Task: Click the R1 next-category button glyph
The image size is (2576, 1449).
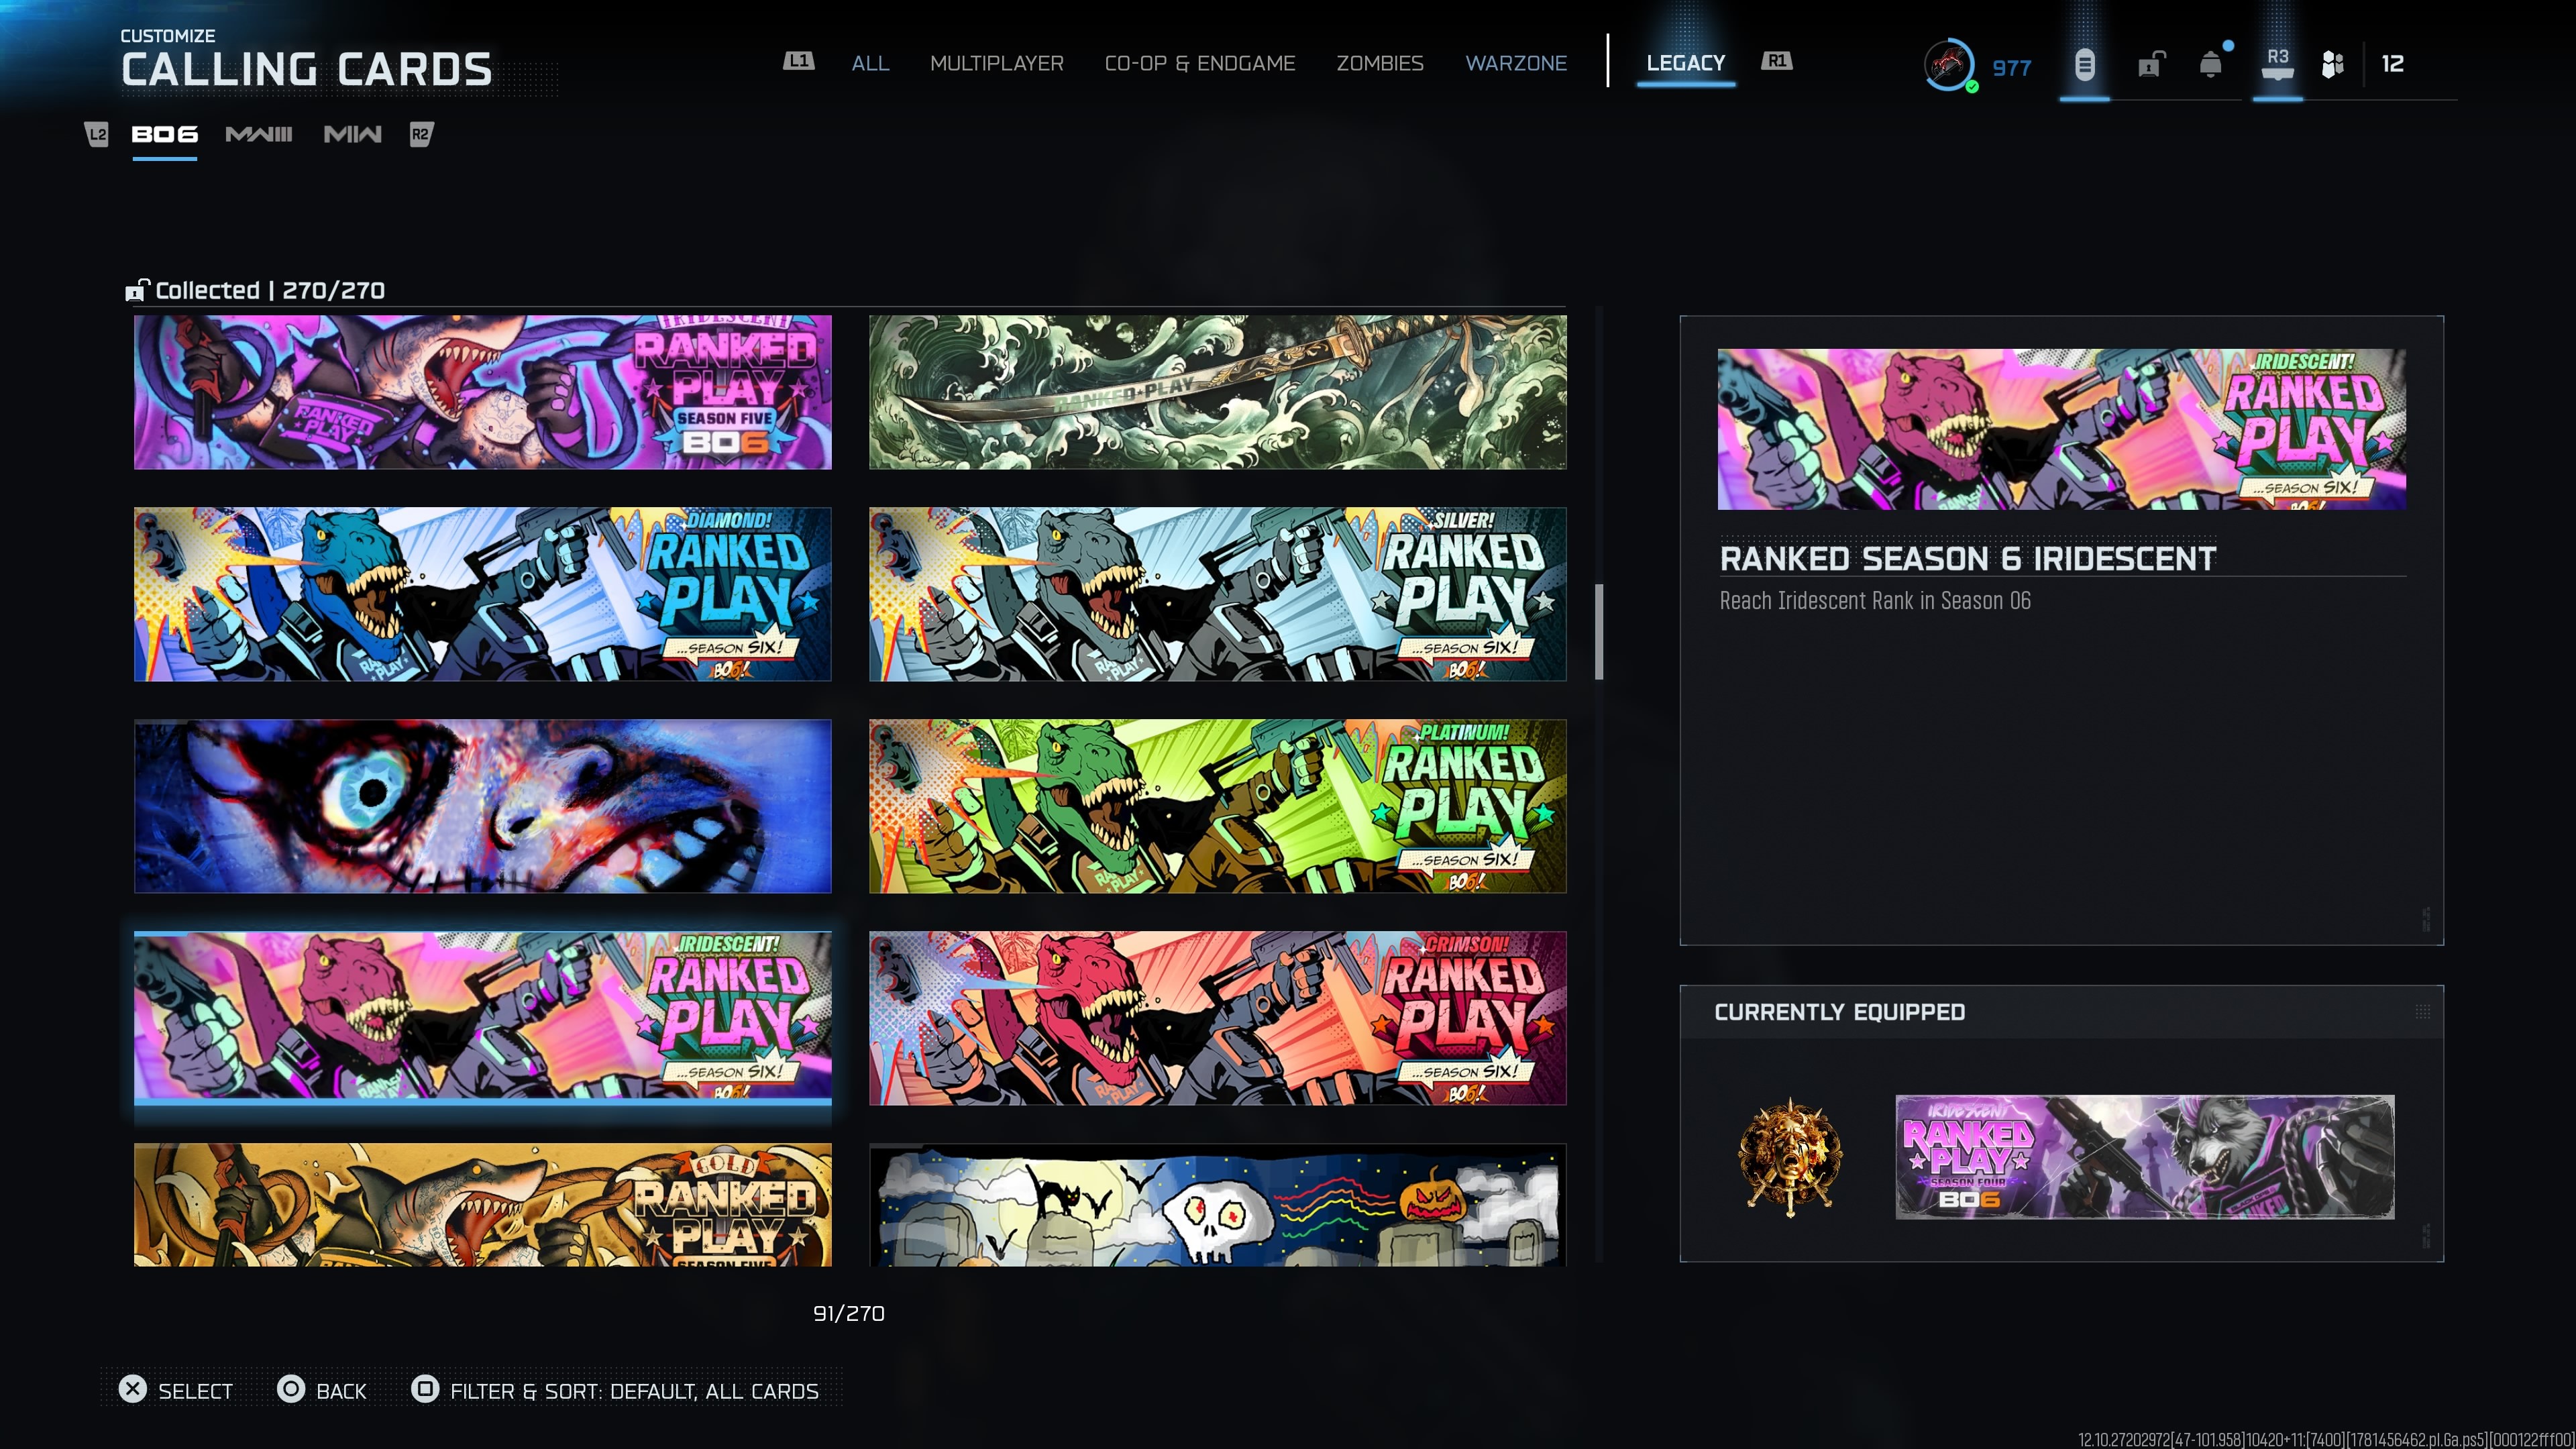Action: (x=1777, y=61)
